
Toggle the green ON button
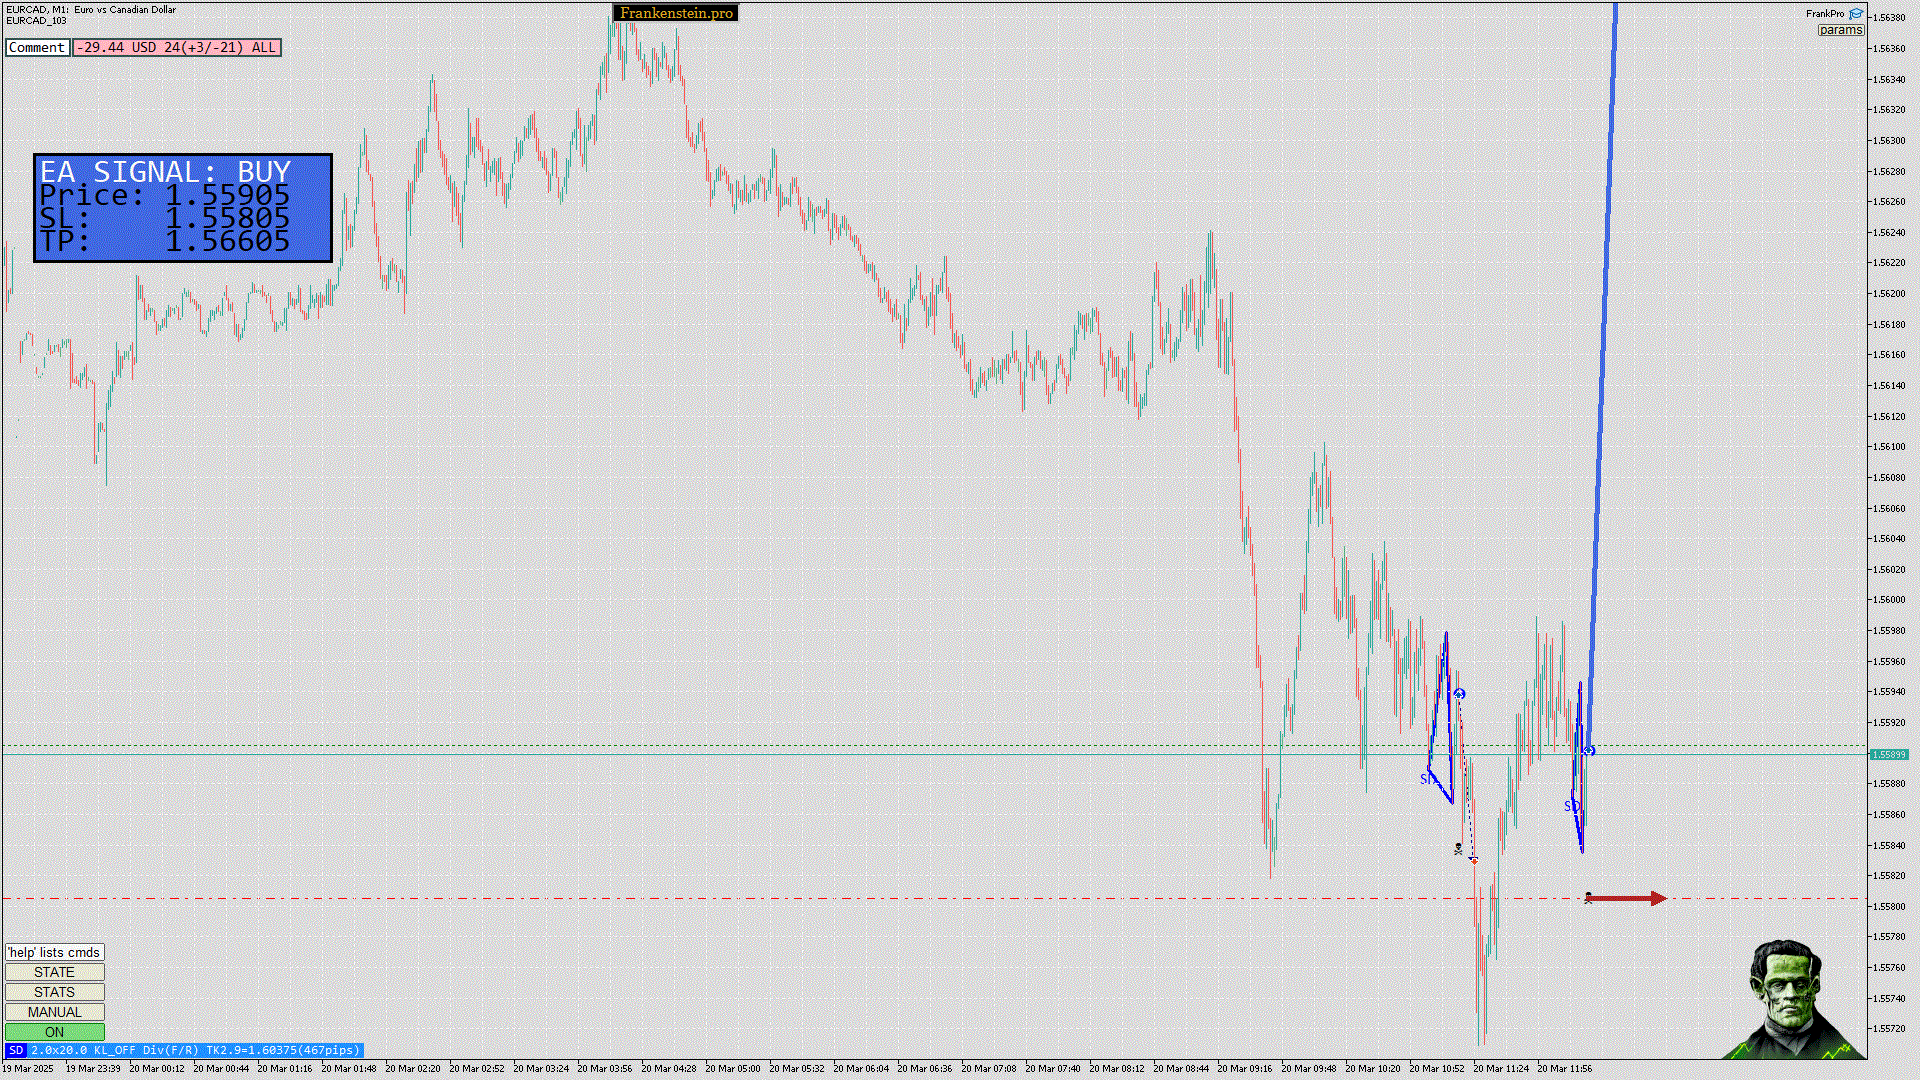54,1032
